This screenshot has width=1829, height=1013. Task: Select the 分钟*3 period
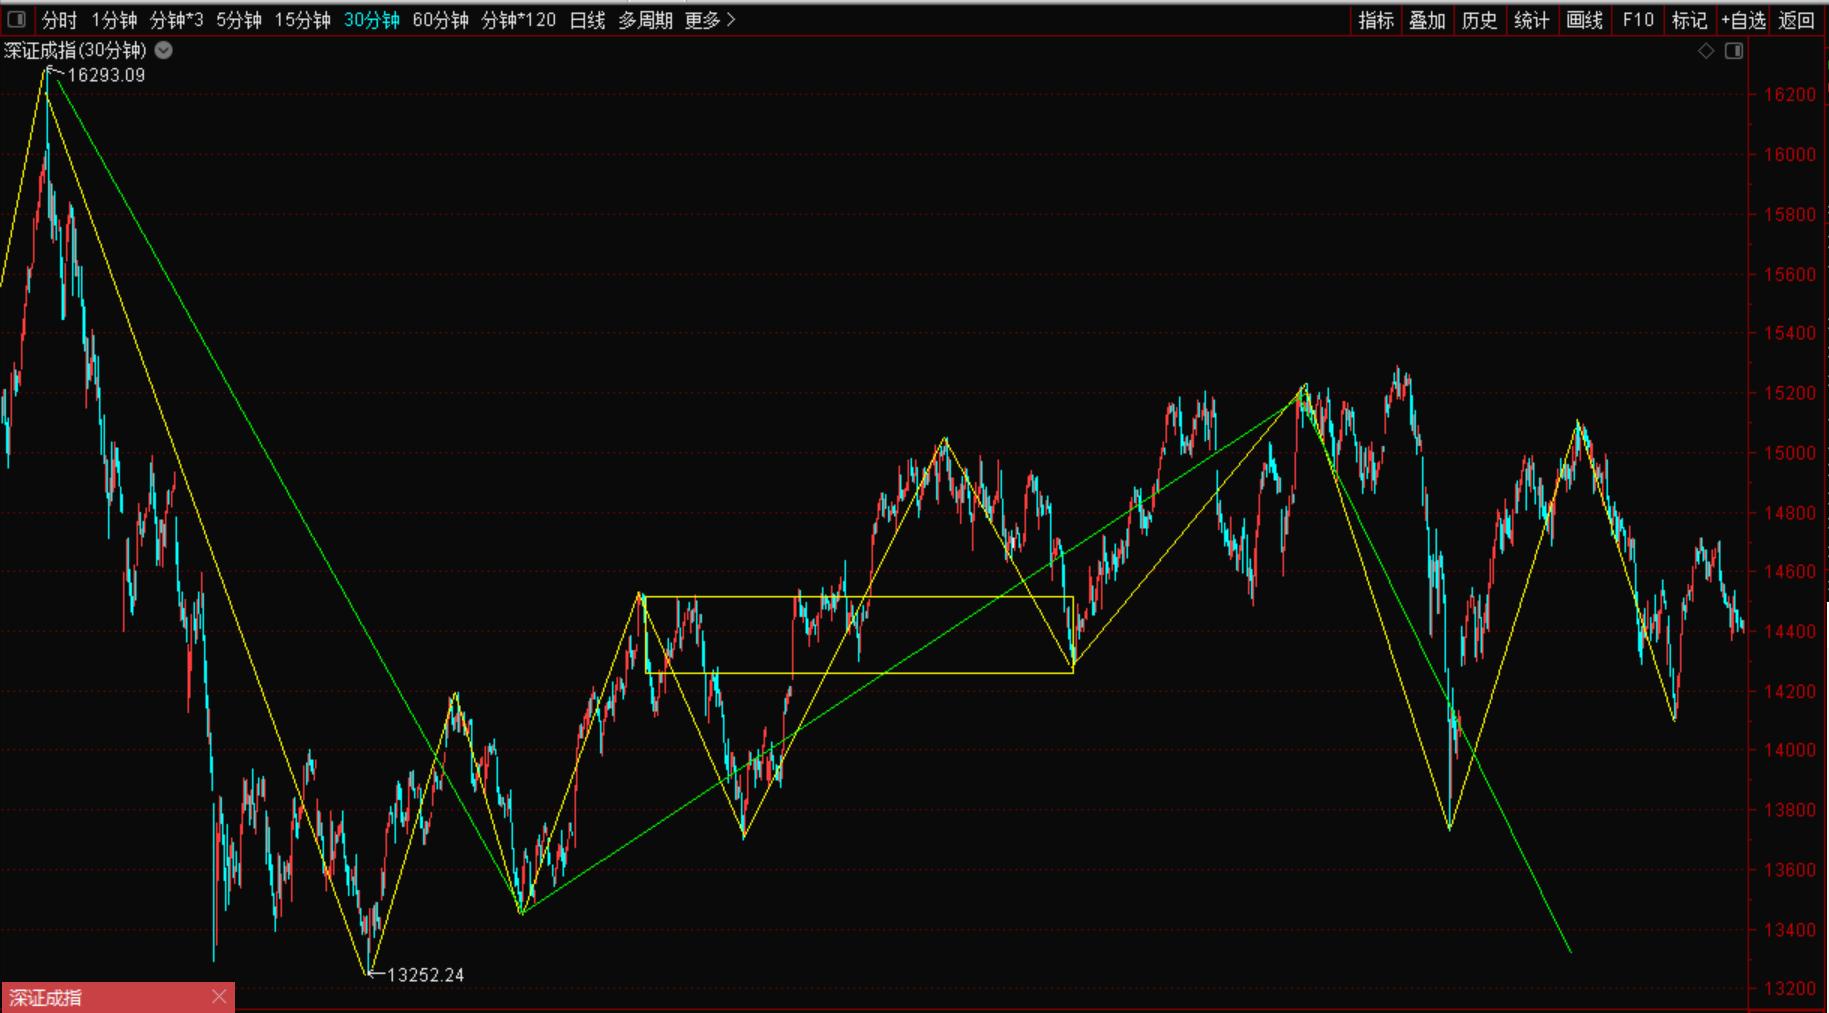177,20
